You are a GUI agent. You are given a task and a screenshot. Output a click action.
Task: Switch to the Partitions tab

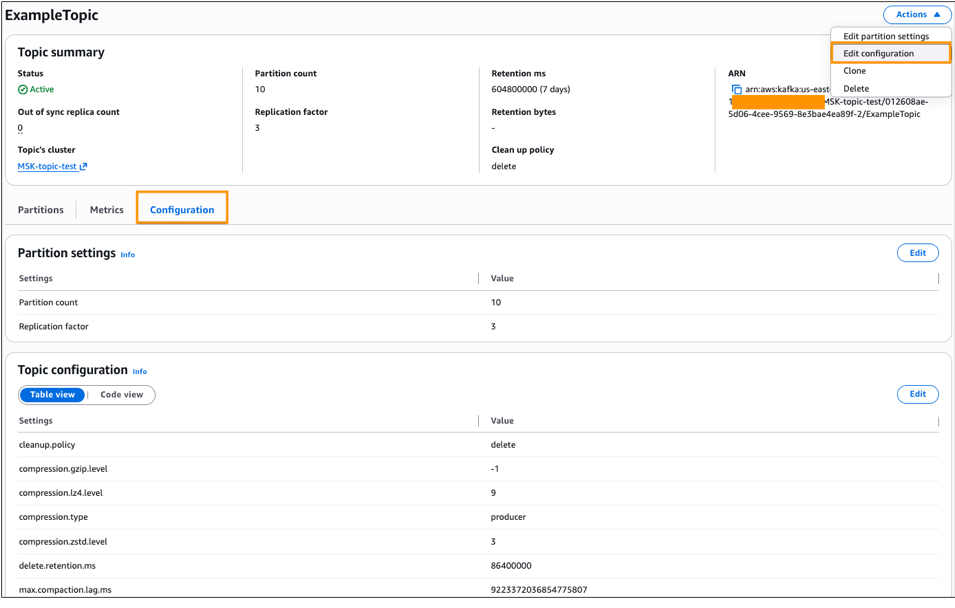pyautogui.click(x=41, y=210)
